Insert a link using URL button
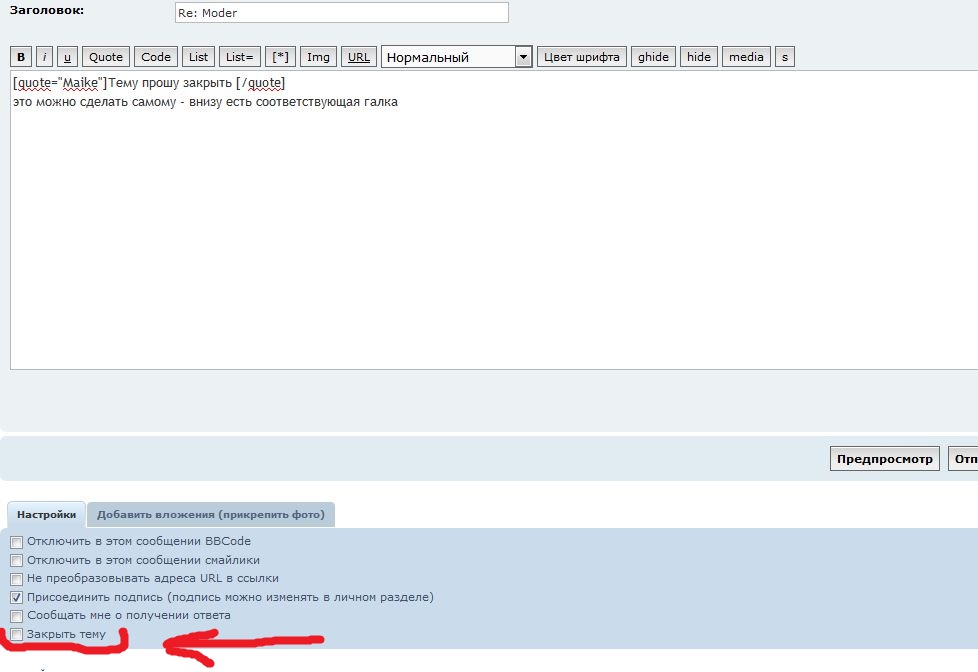This screenshot has height=672, width=978. pos(358,57)
